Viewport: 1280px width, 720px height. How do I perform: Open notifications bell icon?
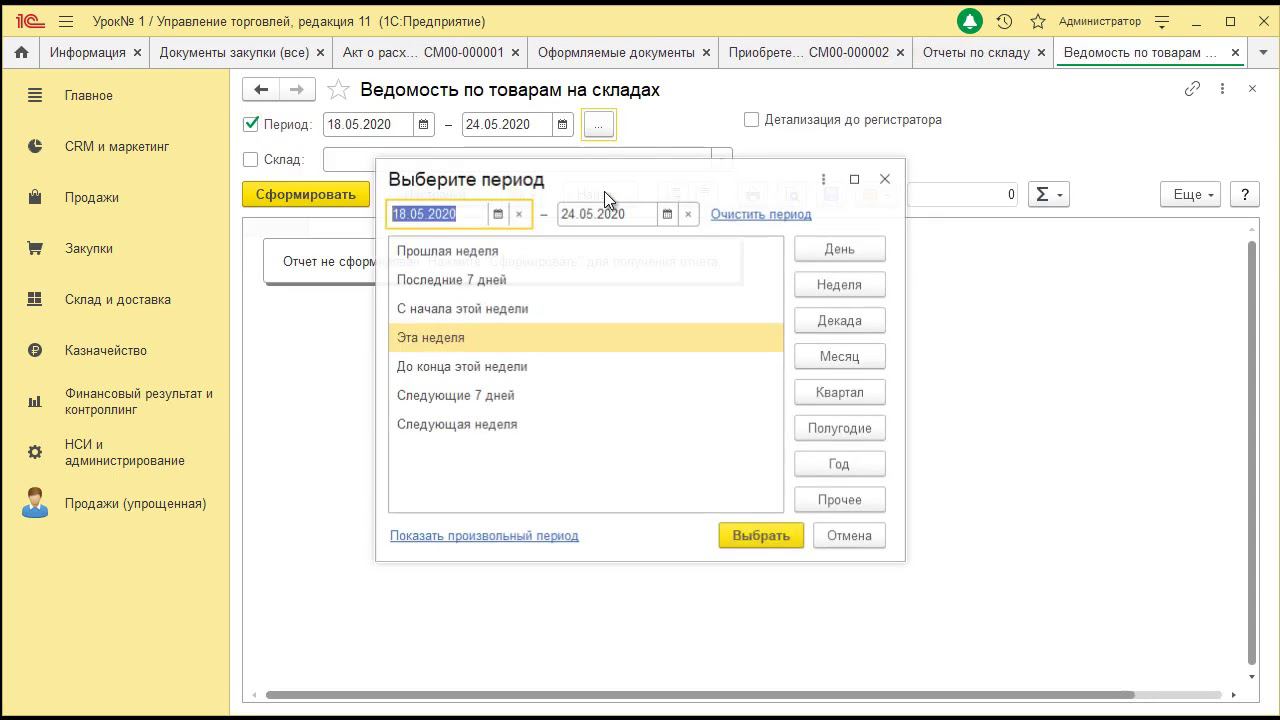pyautogui.click(x=969, y=21)
